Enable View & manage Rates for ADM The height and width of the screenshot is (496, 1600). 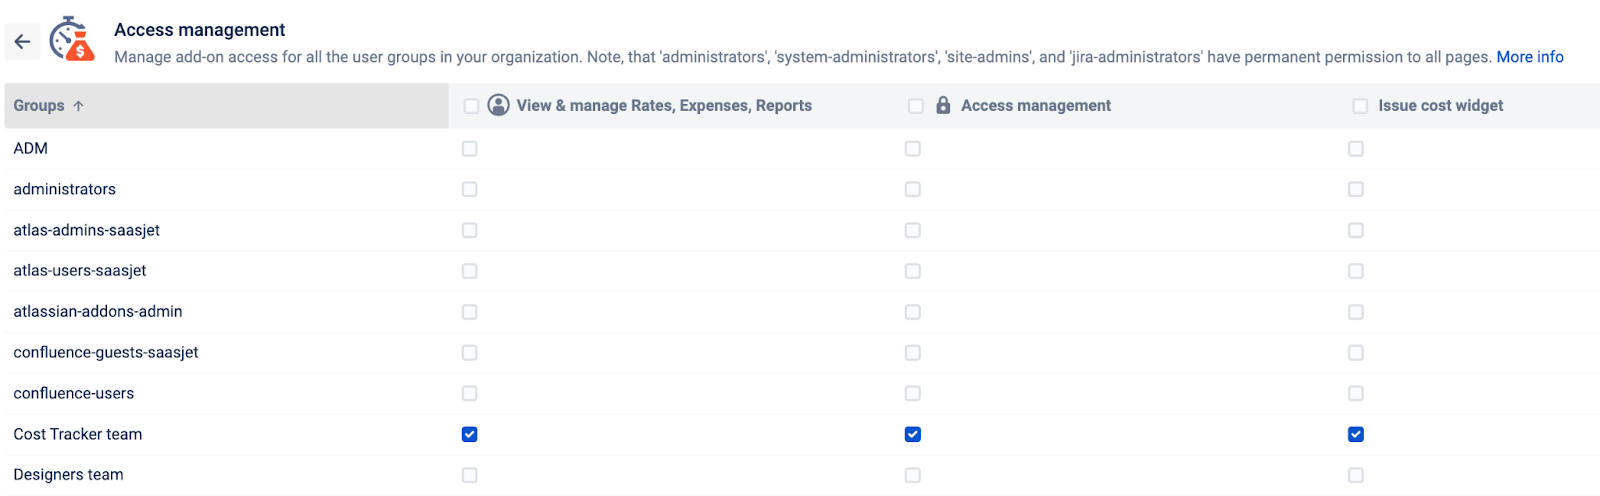[470, 149]
